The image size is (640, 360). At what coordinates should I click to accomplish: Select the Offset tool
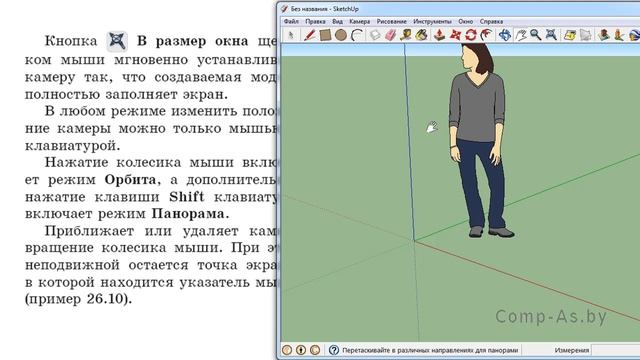(486, 35)
